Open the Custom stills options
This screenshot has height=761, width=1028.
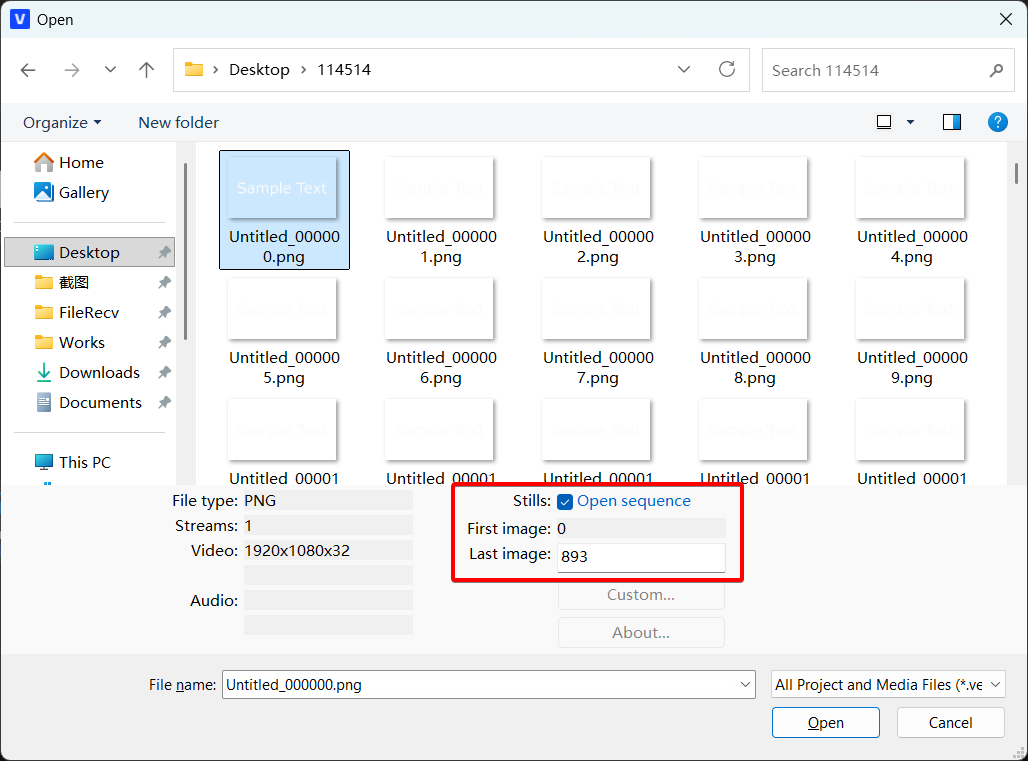640,596
